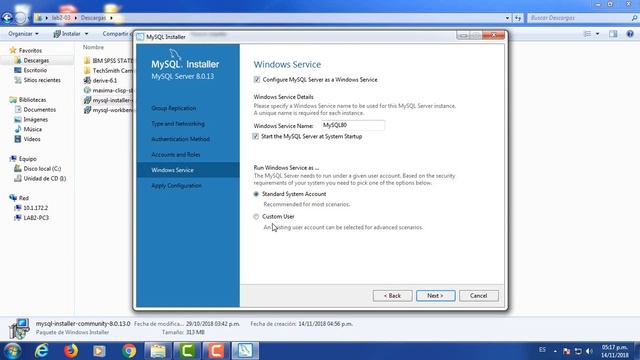This screenshot has height=360, width=640.
Task: Check Configure MySQL Server as a Windows Service
Action: click(x=257, y=80)
